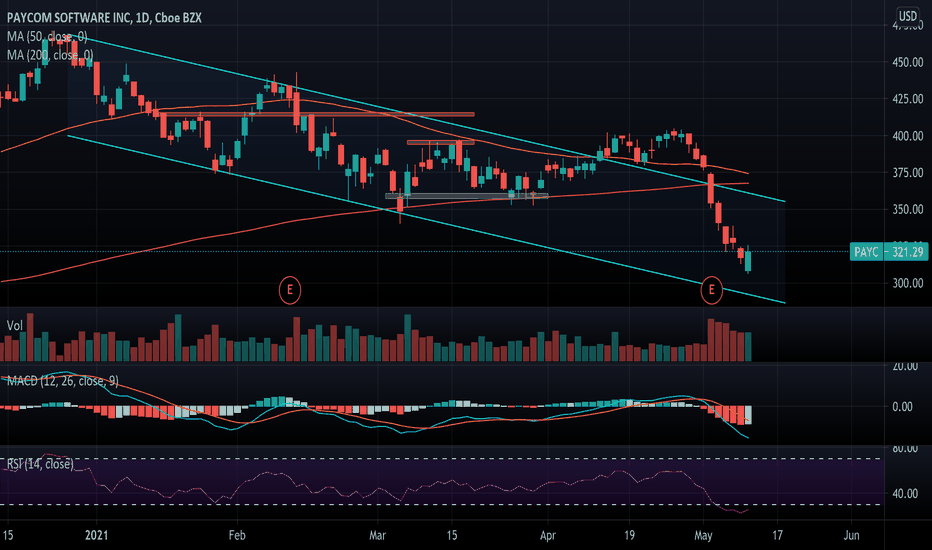This screenshot has width=932, height=550.
Task: Click the Feb date axis label
Action: 237,535
